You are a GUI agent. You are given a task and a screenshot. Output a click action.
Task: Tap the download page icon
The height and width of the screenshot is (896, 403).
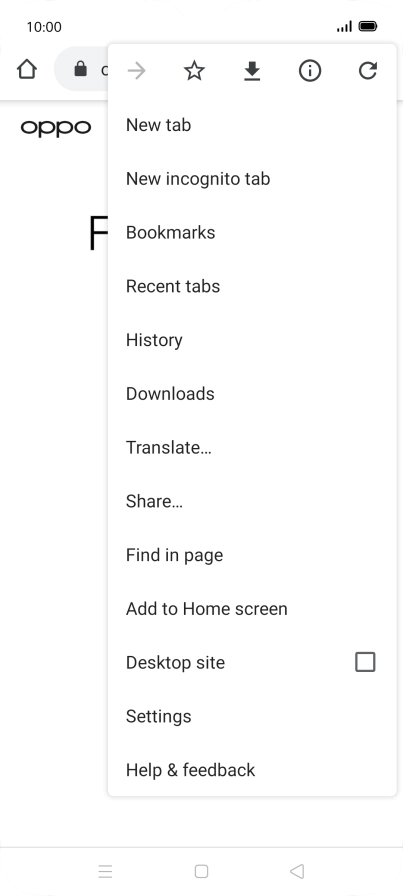point(252,71)
